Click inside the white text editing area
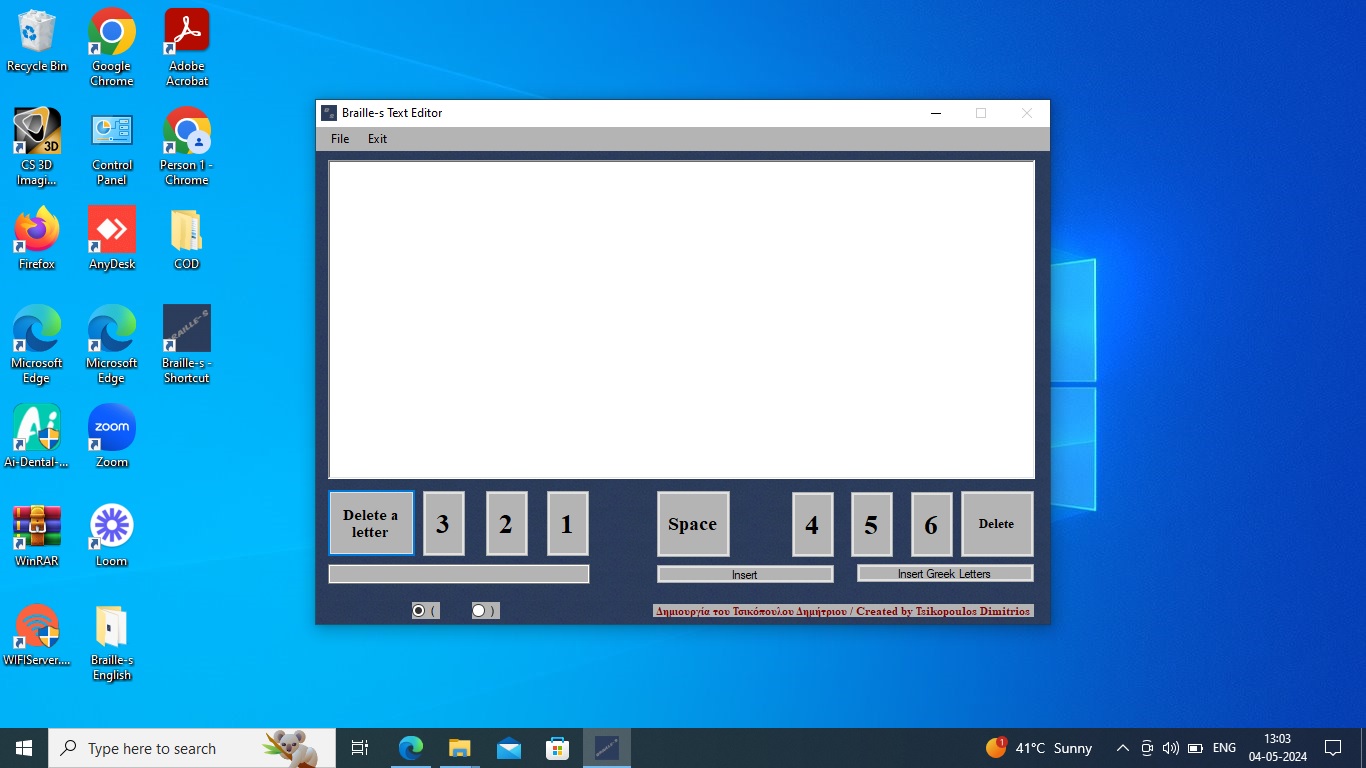Viewport: 1366px width, 768px height. [681, 320]
